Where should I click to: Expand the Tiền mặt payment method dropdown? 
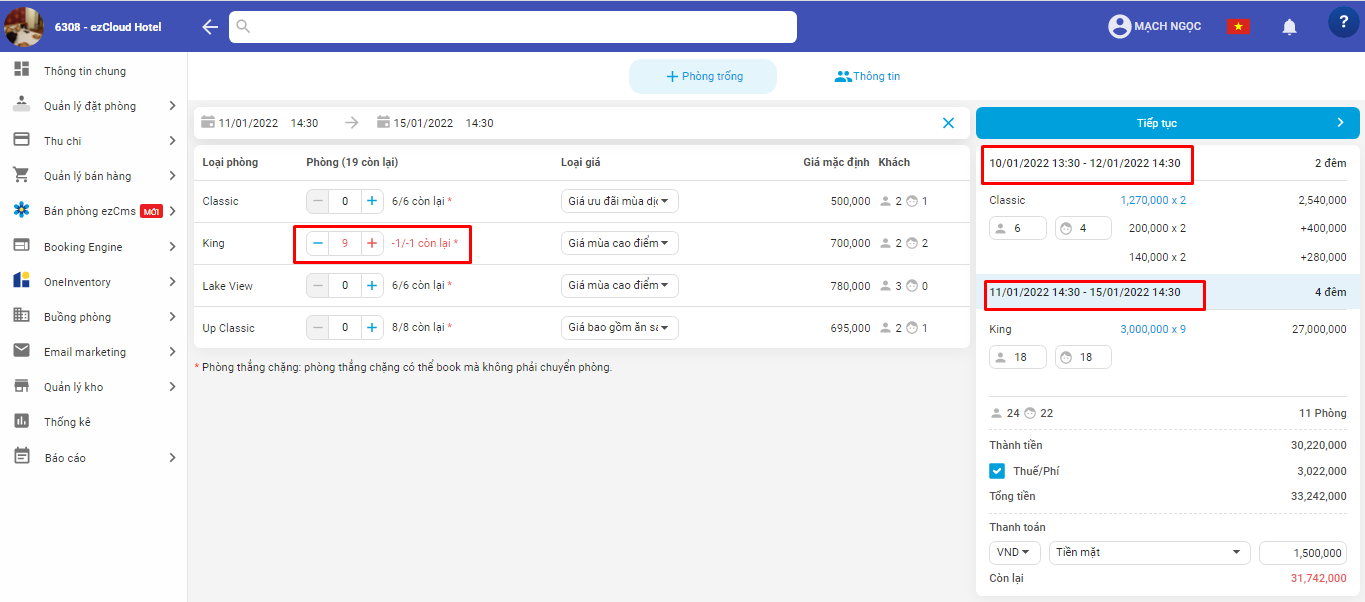1149,552
